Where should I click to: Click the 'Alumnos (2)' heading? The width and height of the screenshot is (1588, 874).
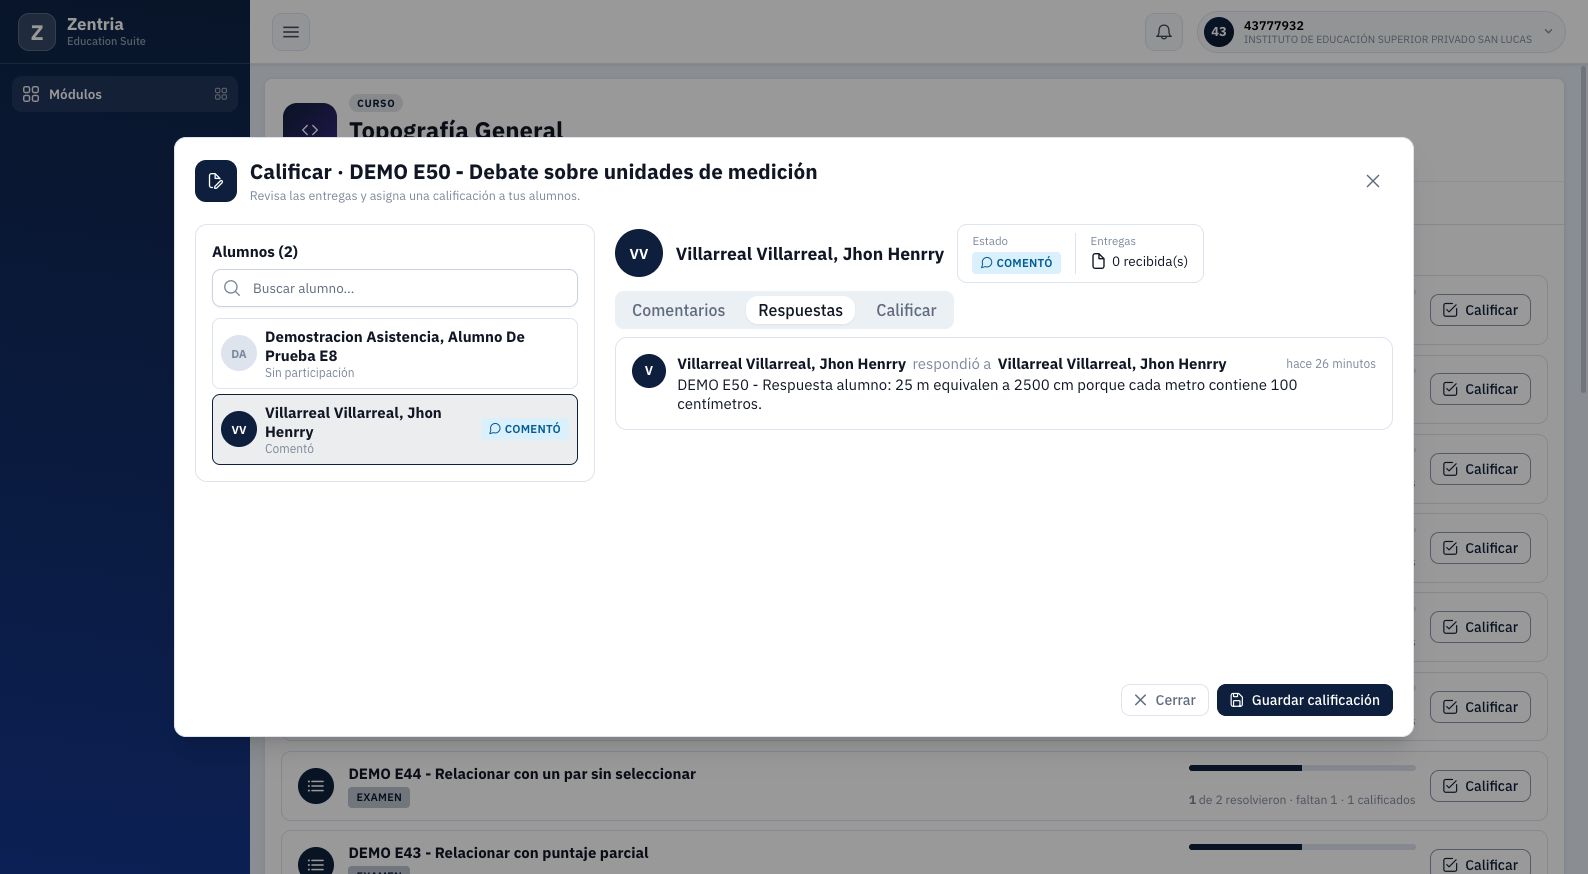tap(255, 252)
